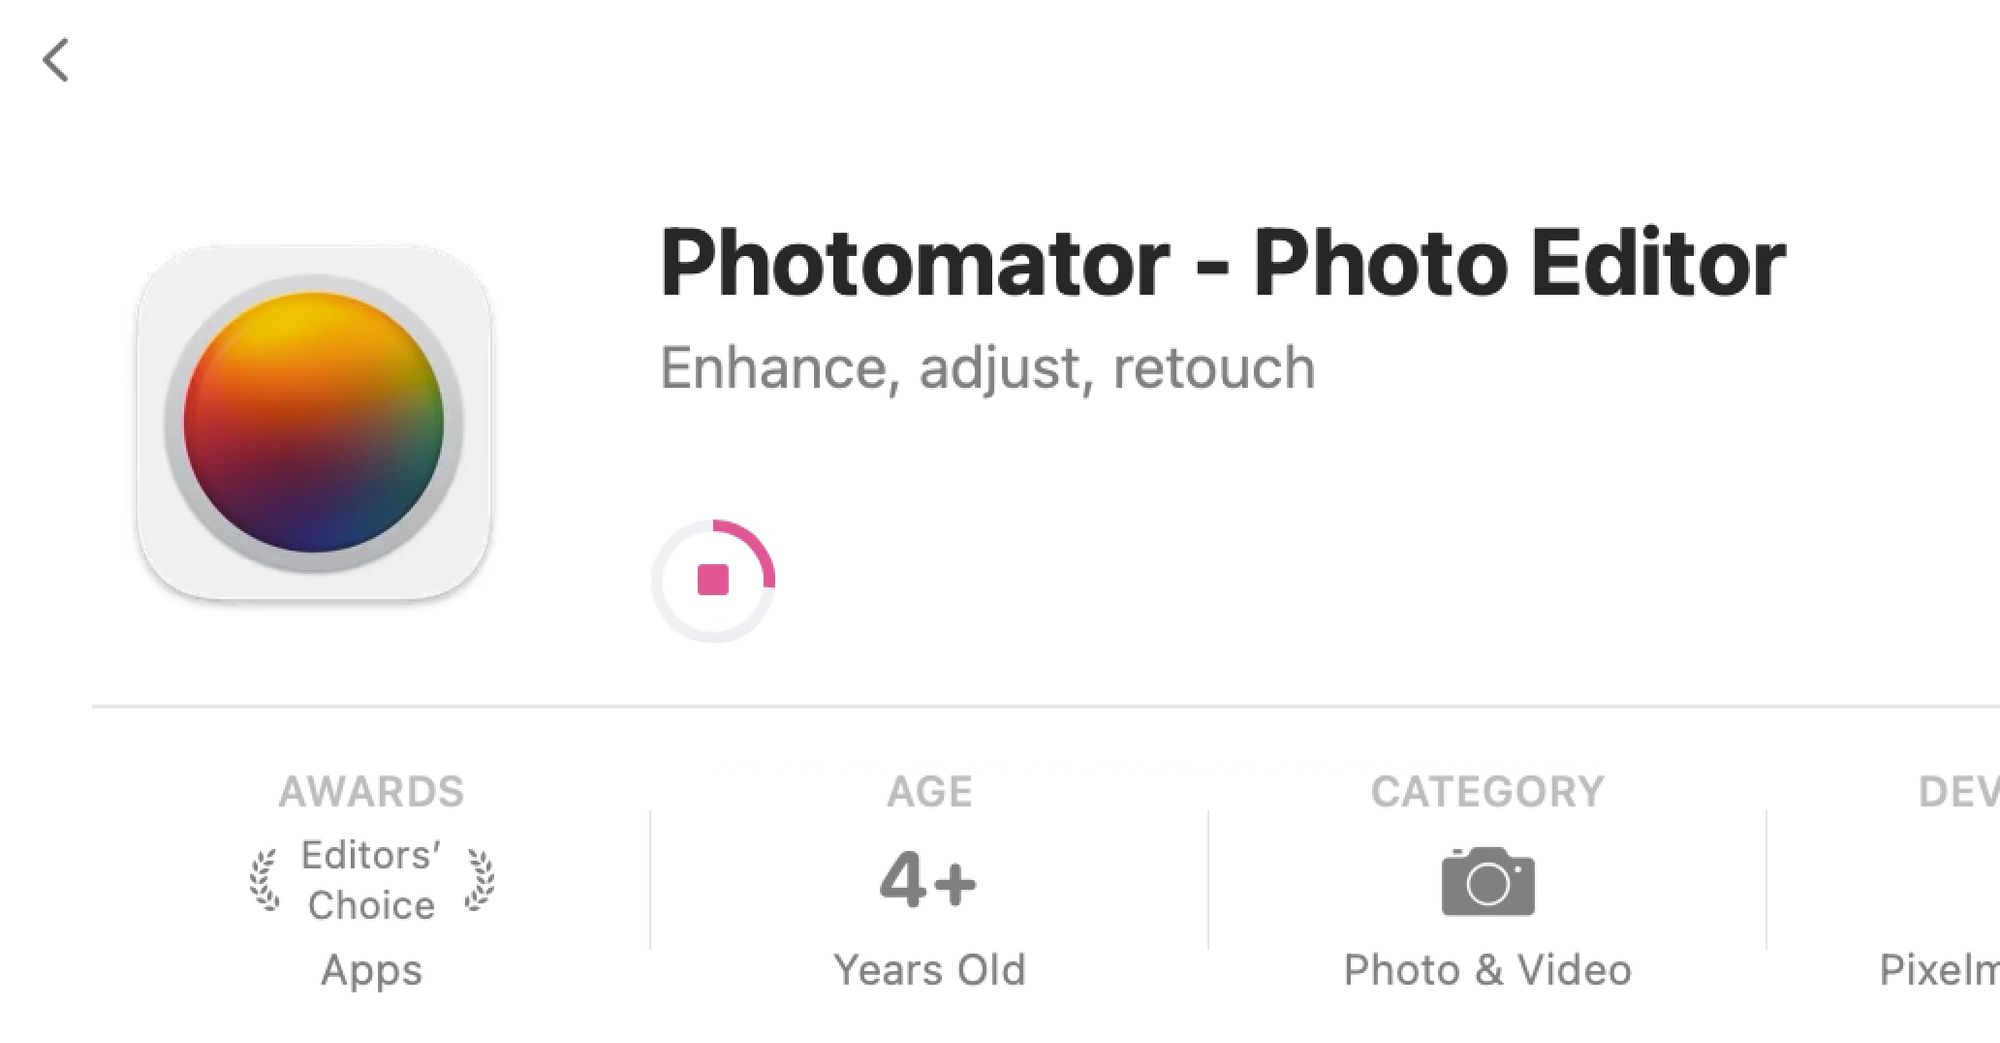Open the Awards section header
The height and width of the screenshot is (1043, 2000).
coord(371,792)
